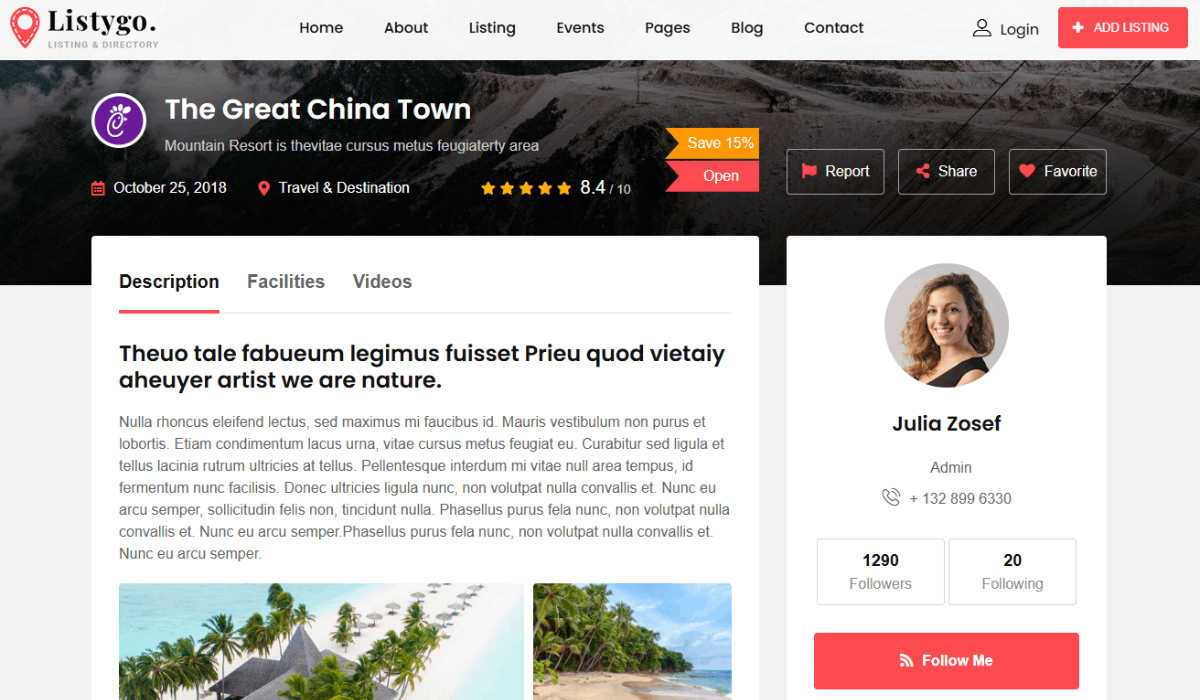This screenshot has width=1200, height=700.
Task: Open the ADD LISTING button
Action: (x=1120, y=28)
